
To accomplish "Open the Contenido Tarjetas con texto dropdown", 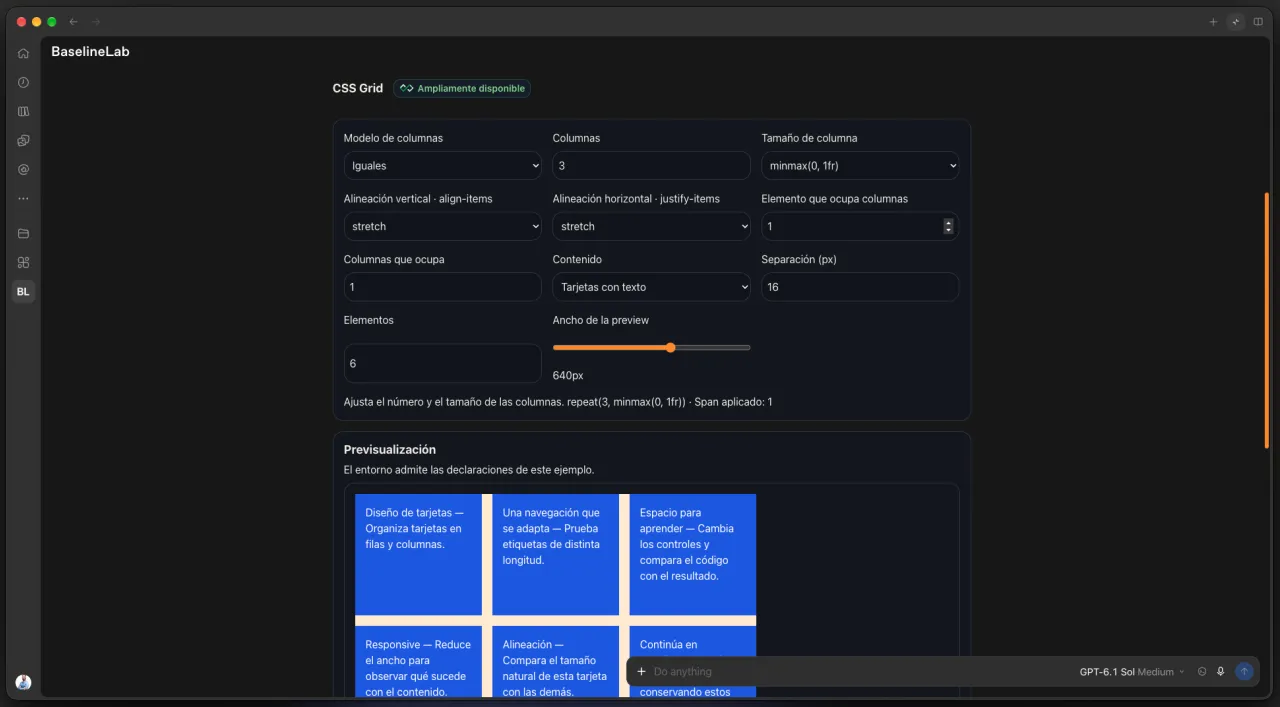I will (x=651, y=287).
